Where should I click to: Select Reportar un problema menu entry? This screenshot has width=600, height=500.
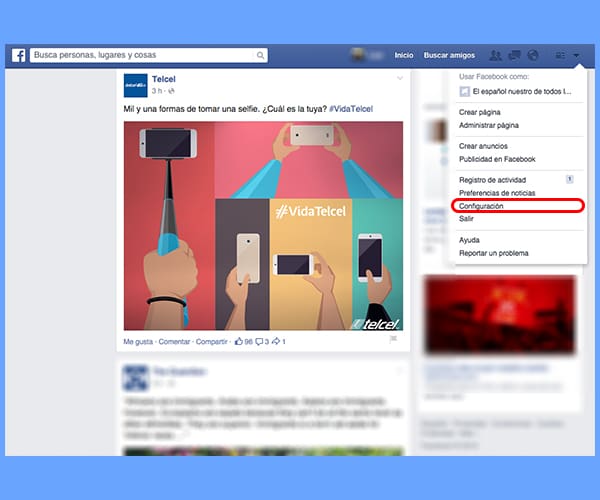[x=494, y=253]
